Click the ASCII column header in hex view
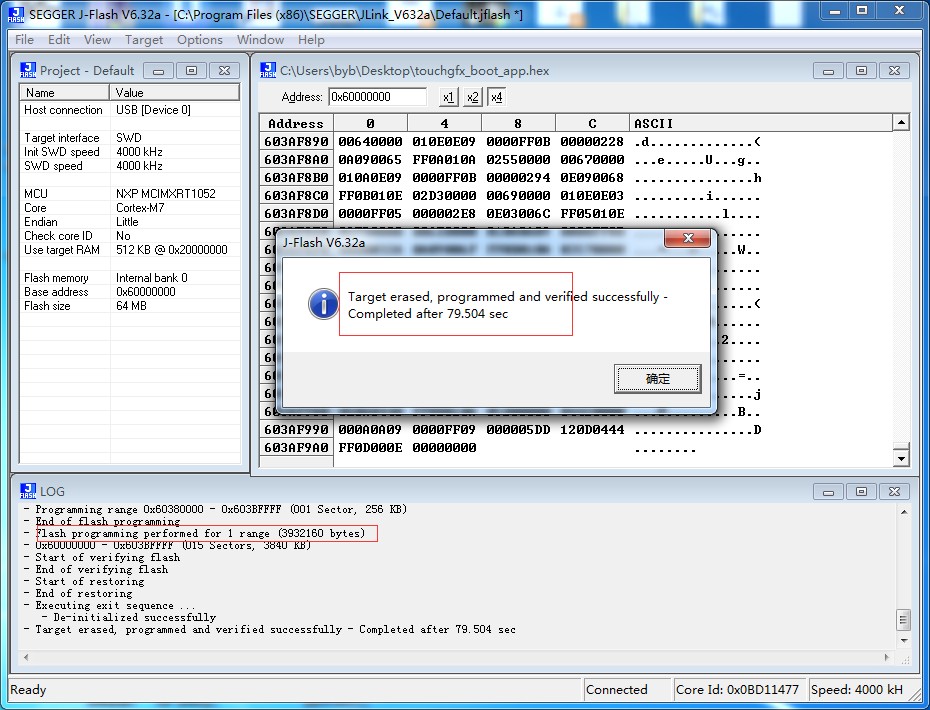The height and width of the screenshot is (710, 930). click(x=760, y=123)
